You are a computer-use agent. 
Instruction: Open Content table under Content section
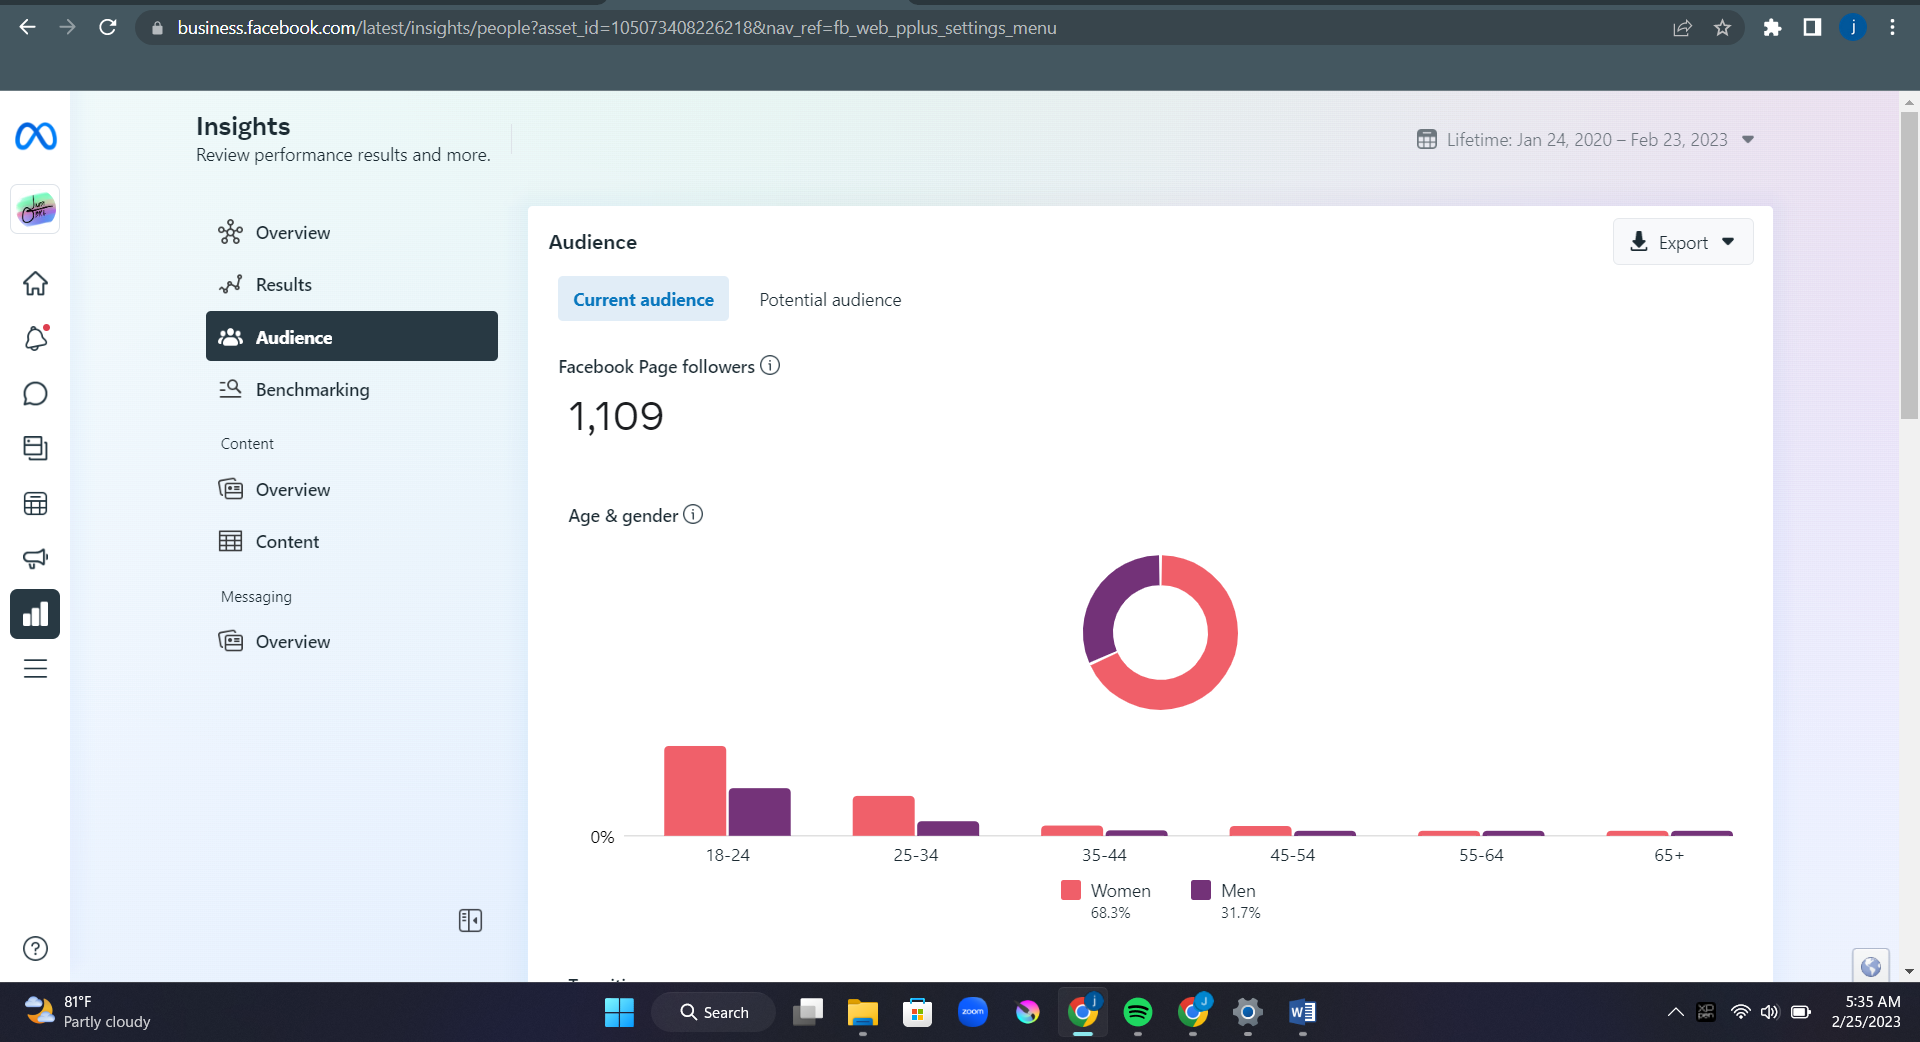[352, 541]
